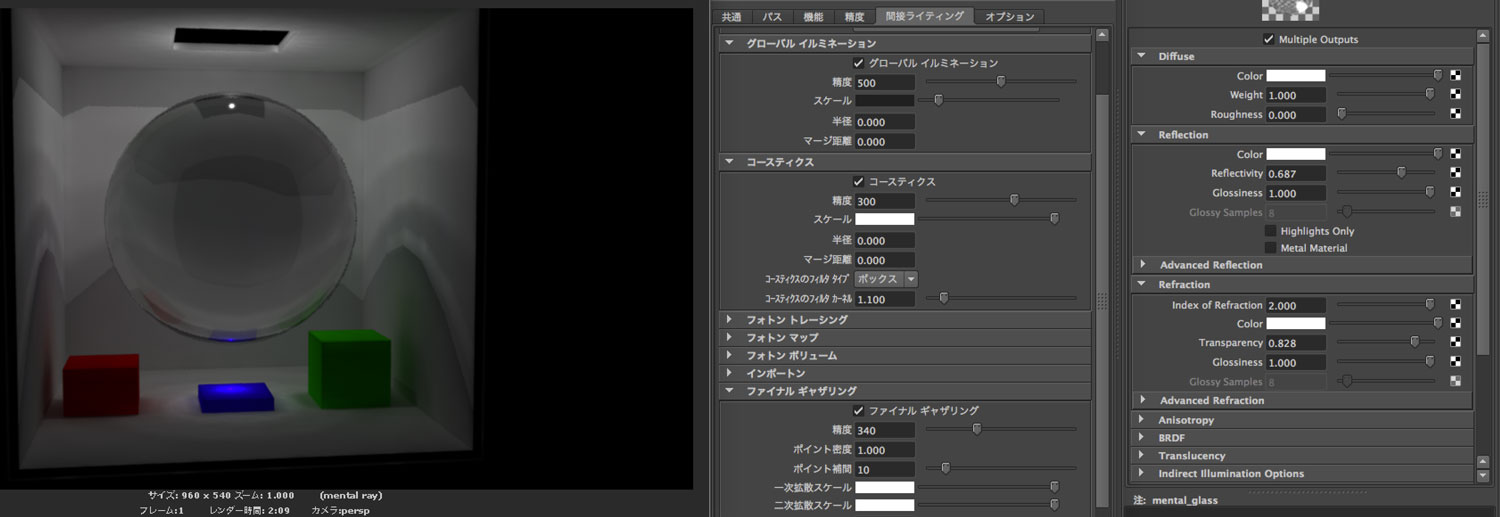The height and width of the screenshot is (517, 1500).
Task: Click ポイント密度 field showing 1.000
Action: pyautogui.click(x=885, y=450)
